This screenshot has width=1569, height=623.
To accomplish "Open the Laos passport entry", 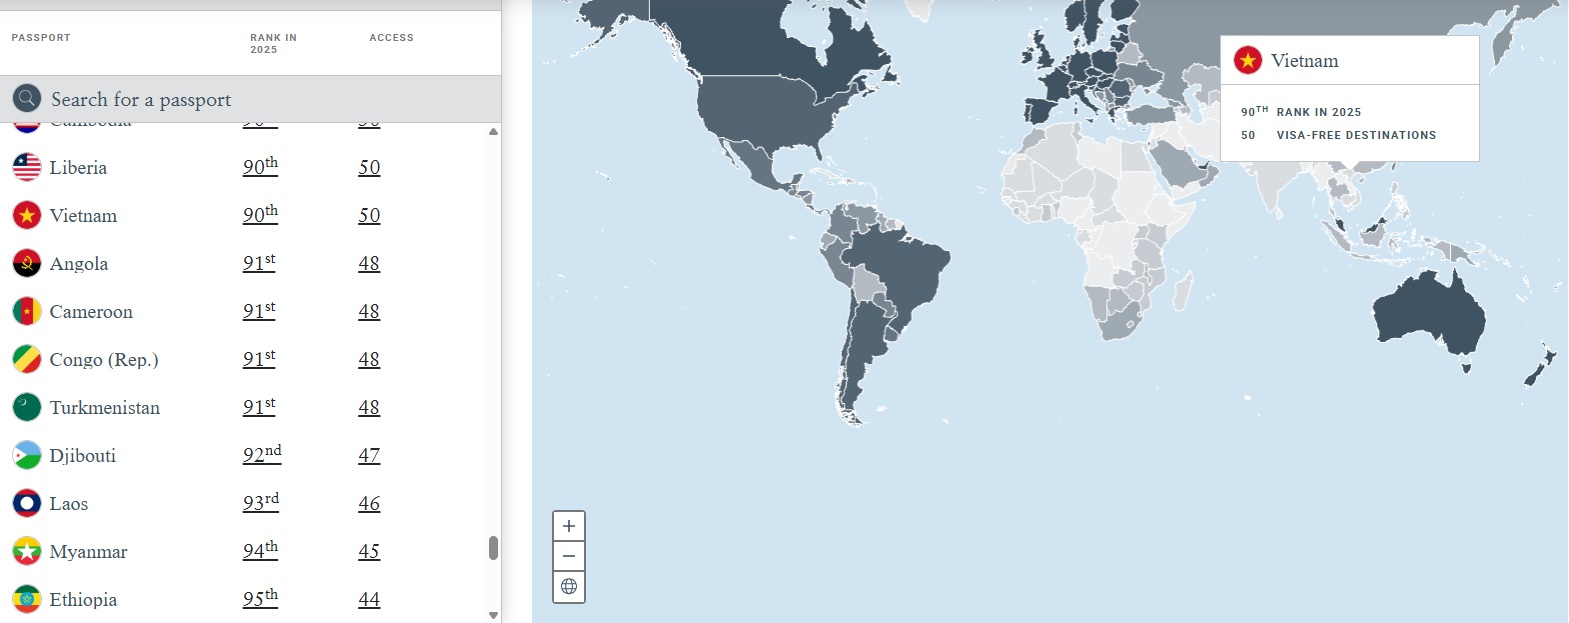I will click(69, 504).
